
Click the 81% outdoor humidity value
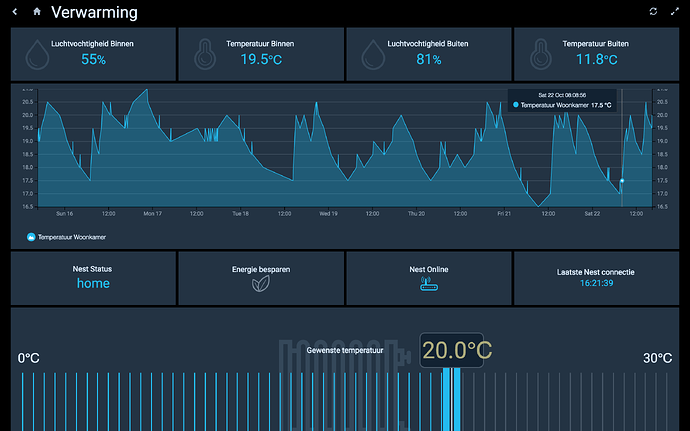(x=429, y=59)
